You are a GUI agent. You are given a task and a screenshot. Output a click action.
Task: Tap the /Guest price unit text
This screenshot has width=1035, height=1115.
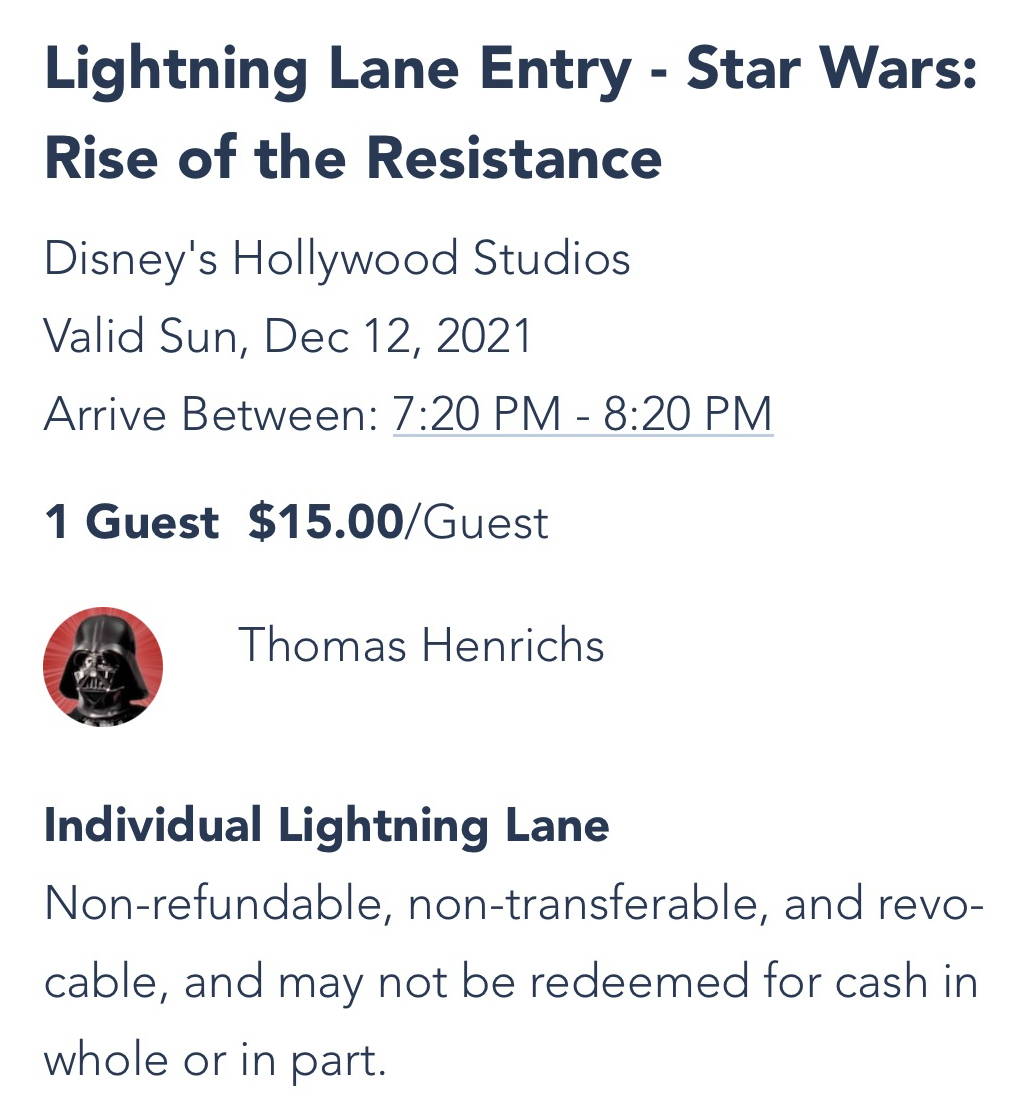pos(477,522)
